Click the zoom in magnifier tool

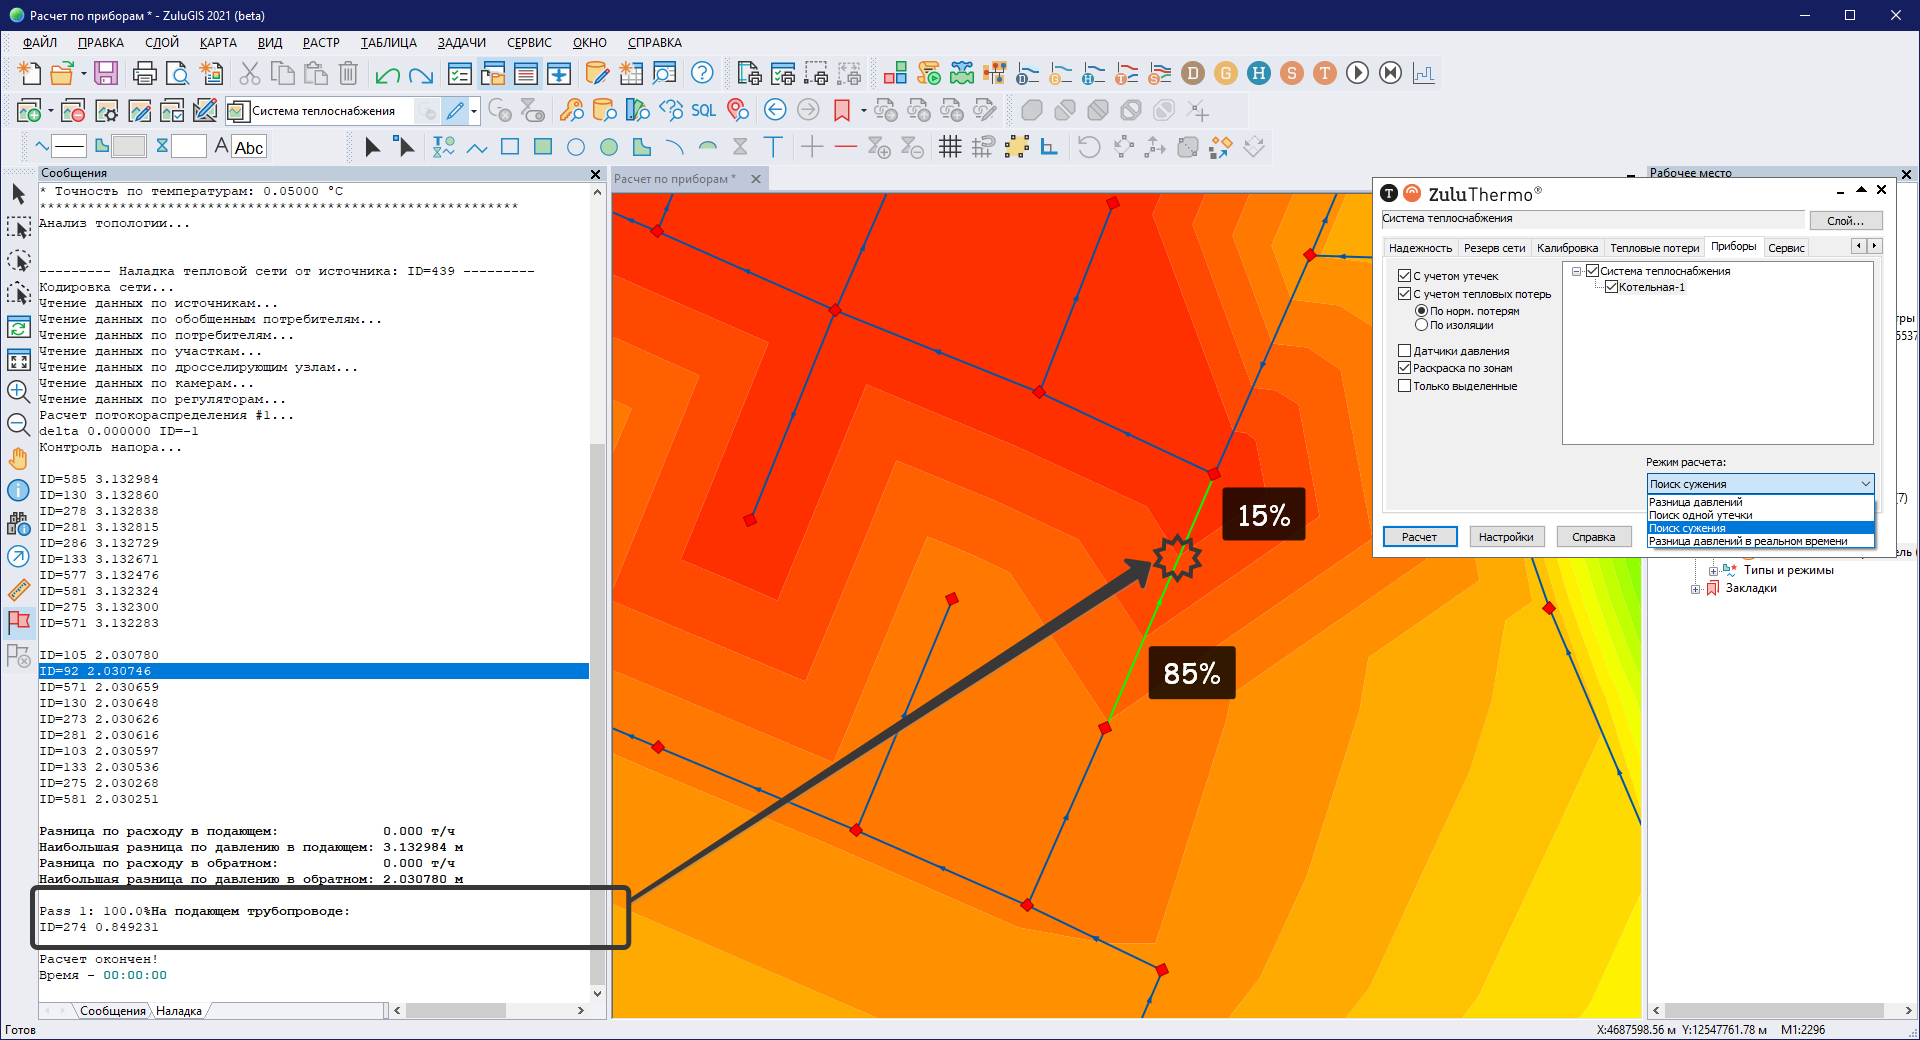click(x=18, y=391)
